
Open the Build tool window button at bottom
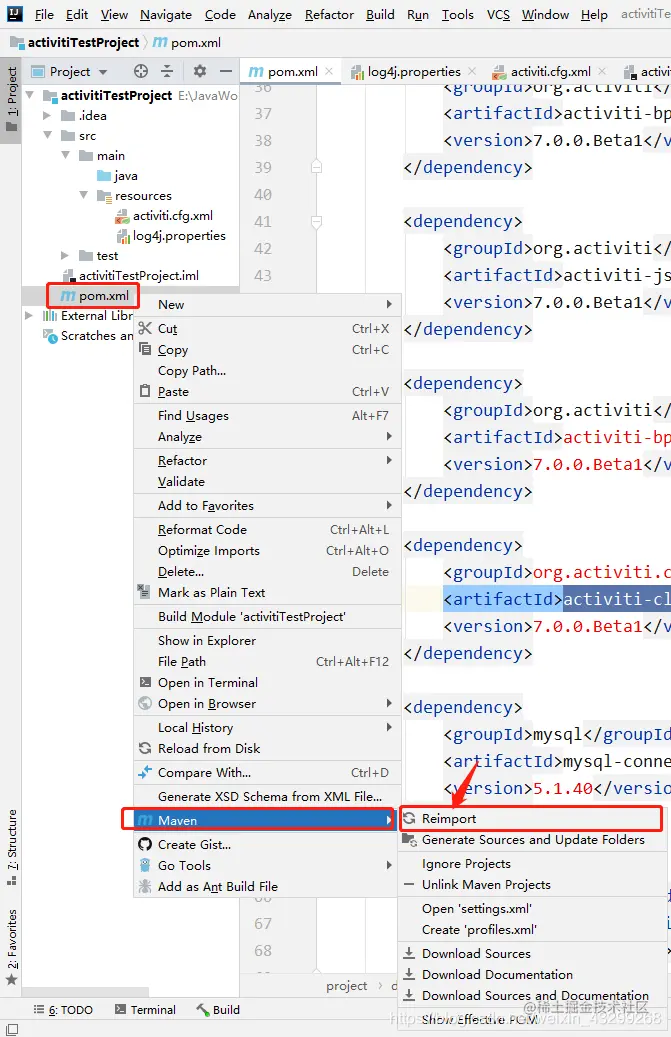point(218,1009)
